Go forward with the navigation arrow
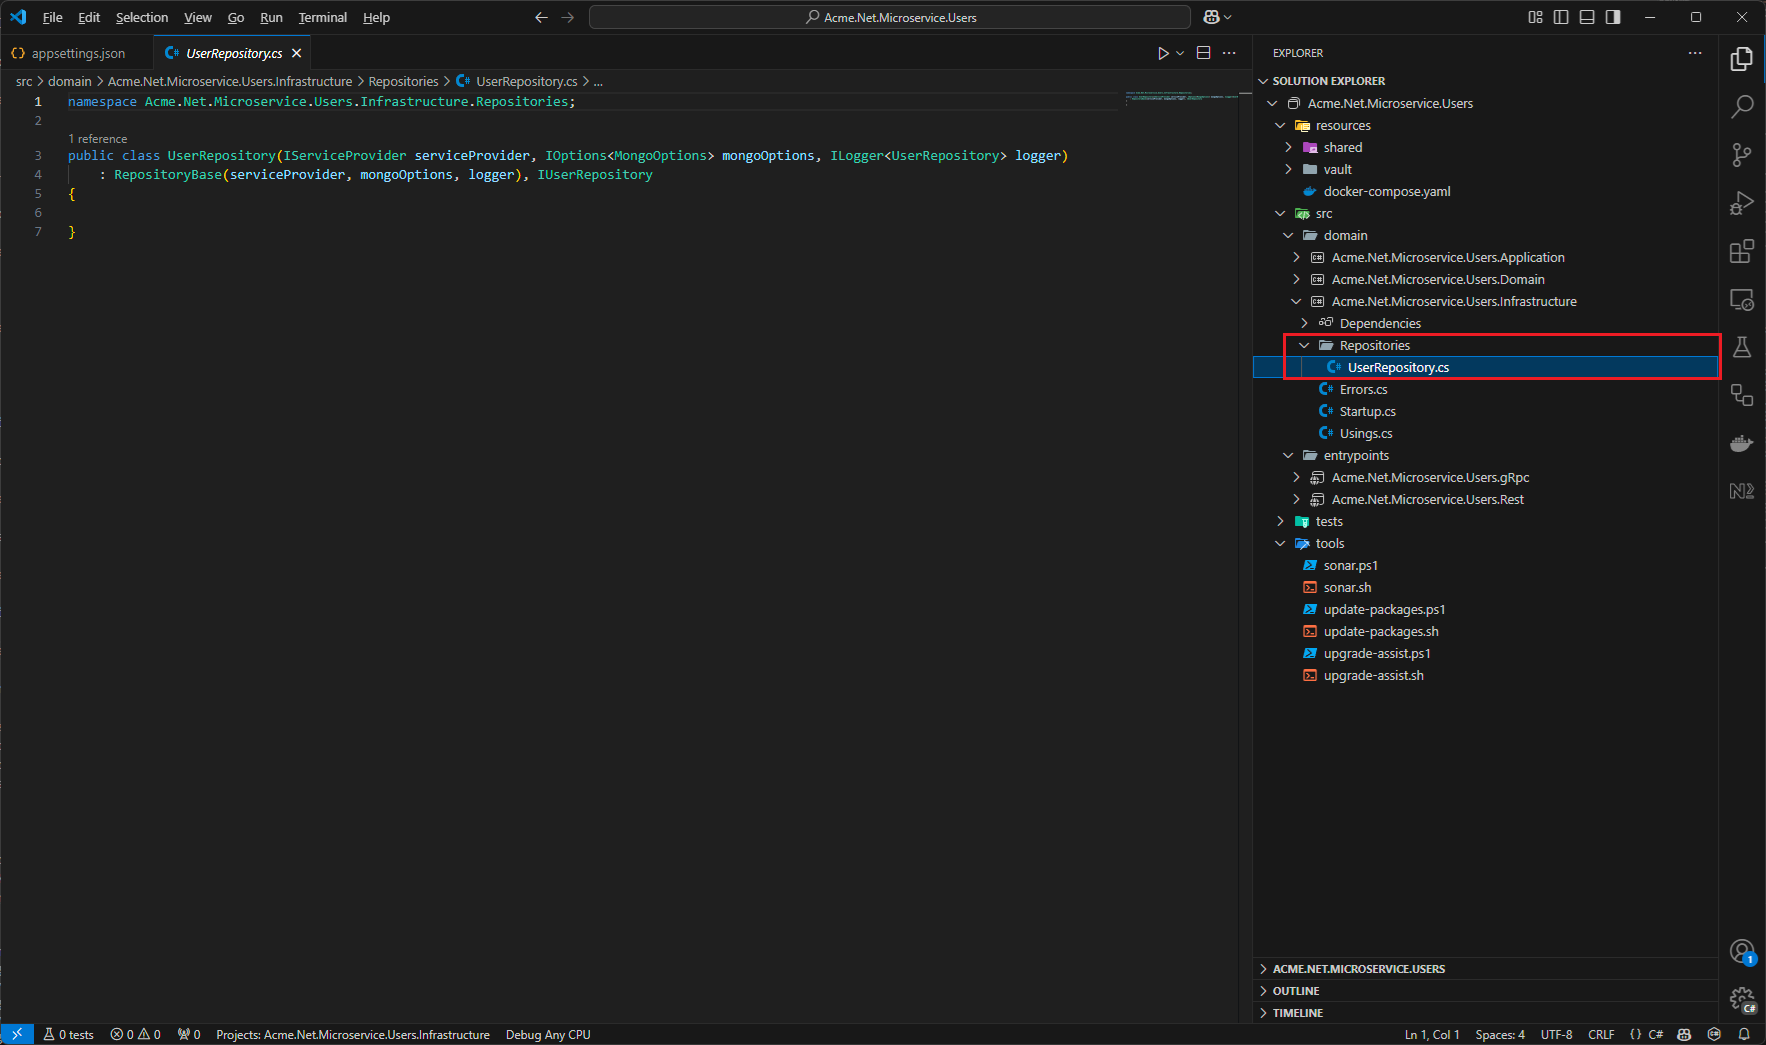 point(568,17)
